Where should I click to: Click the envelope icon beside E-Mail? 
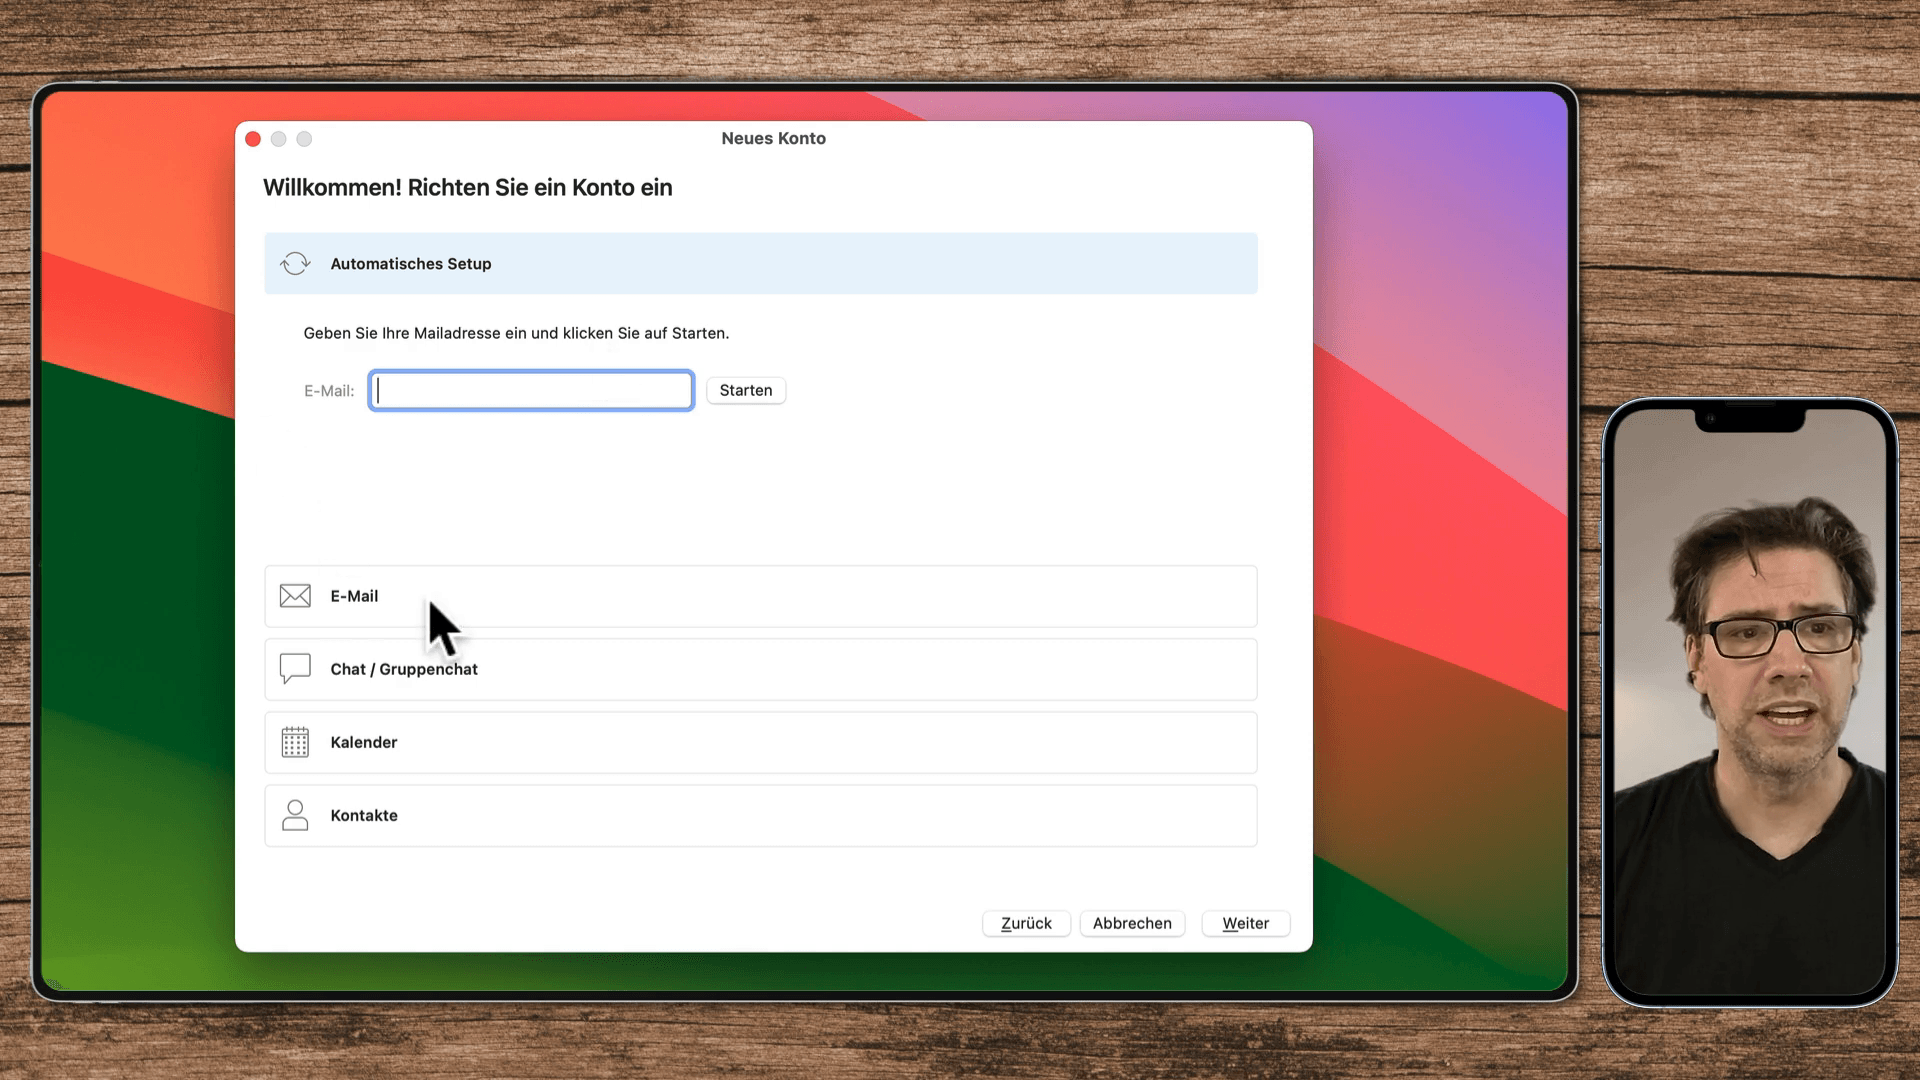point(295,595)
